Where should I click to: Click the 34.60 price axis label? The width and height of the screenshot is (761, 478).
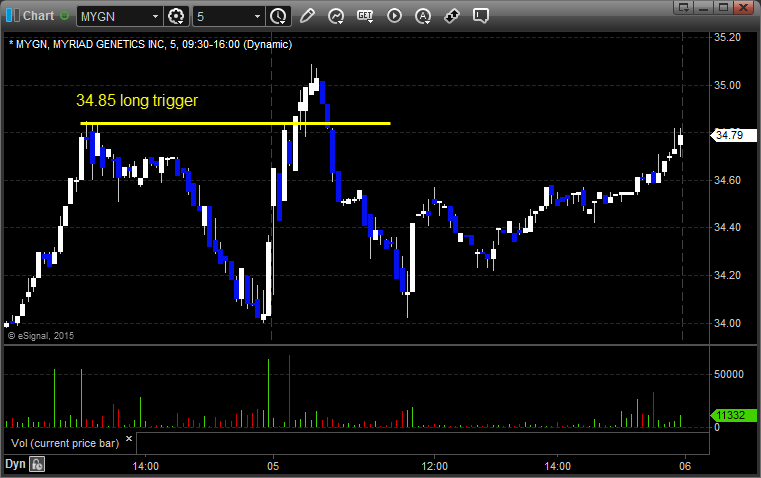(x=728, y=181)
